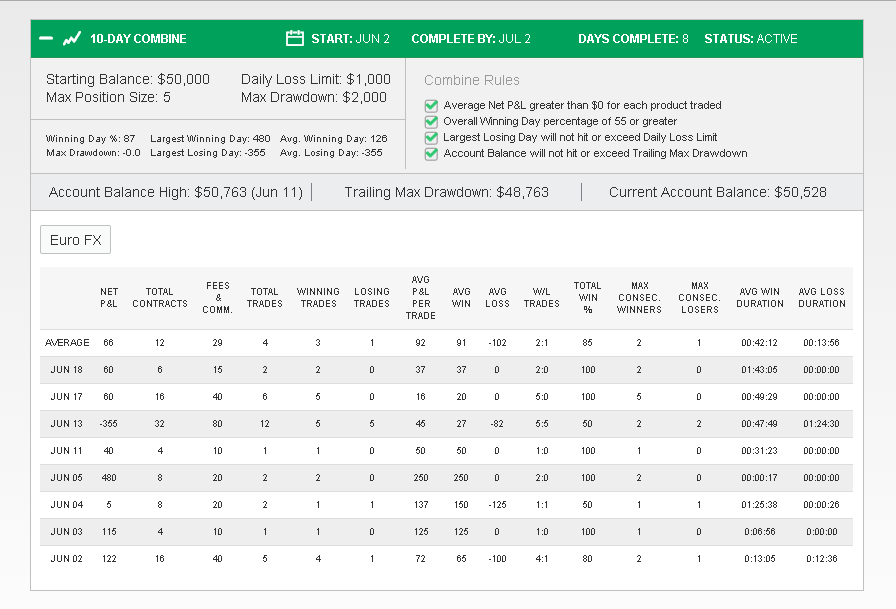This screenshot has height=609, width=896.
Task: Select the JUN 05 row label
Action: coord(66,478)
